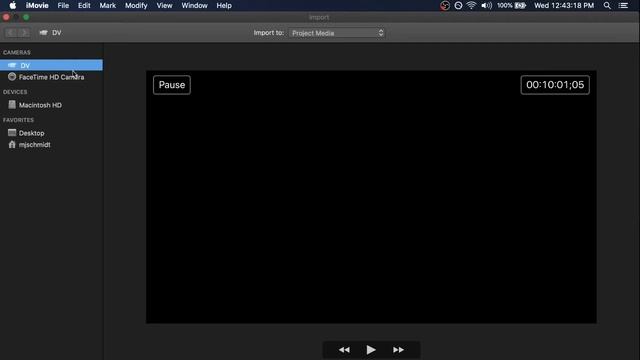Click the fast-forward playback button
The width and height of the screenshot is (640, 360).
pos(398,350)
